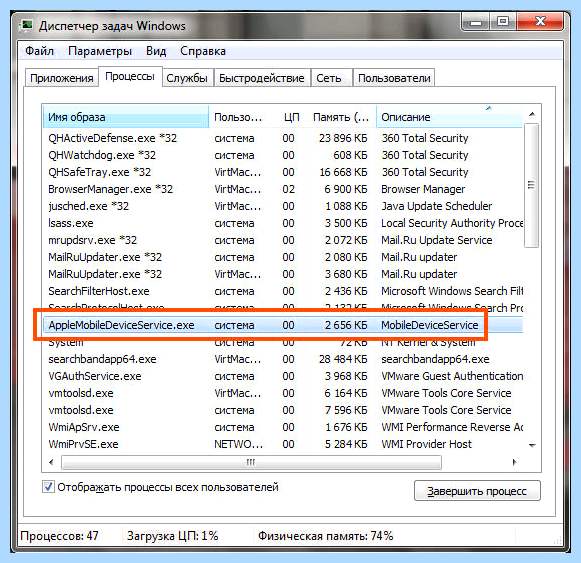
Task: Close the Диспетчер задач Windows window
Action: (540, 21)
